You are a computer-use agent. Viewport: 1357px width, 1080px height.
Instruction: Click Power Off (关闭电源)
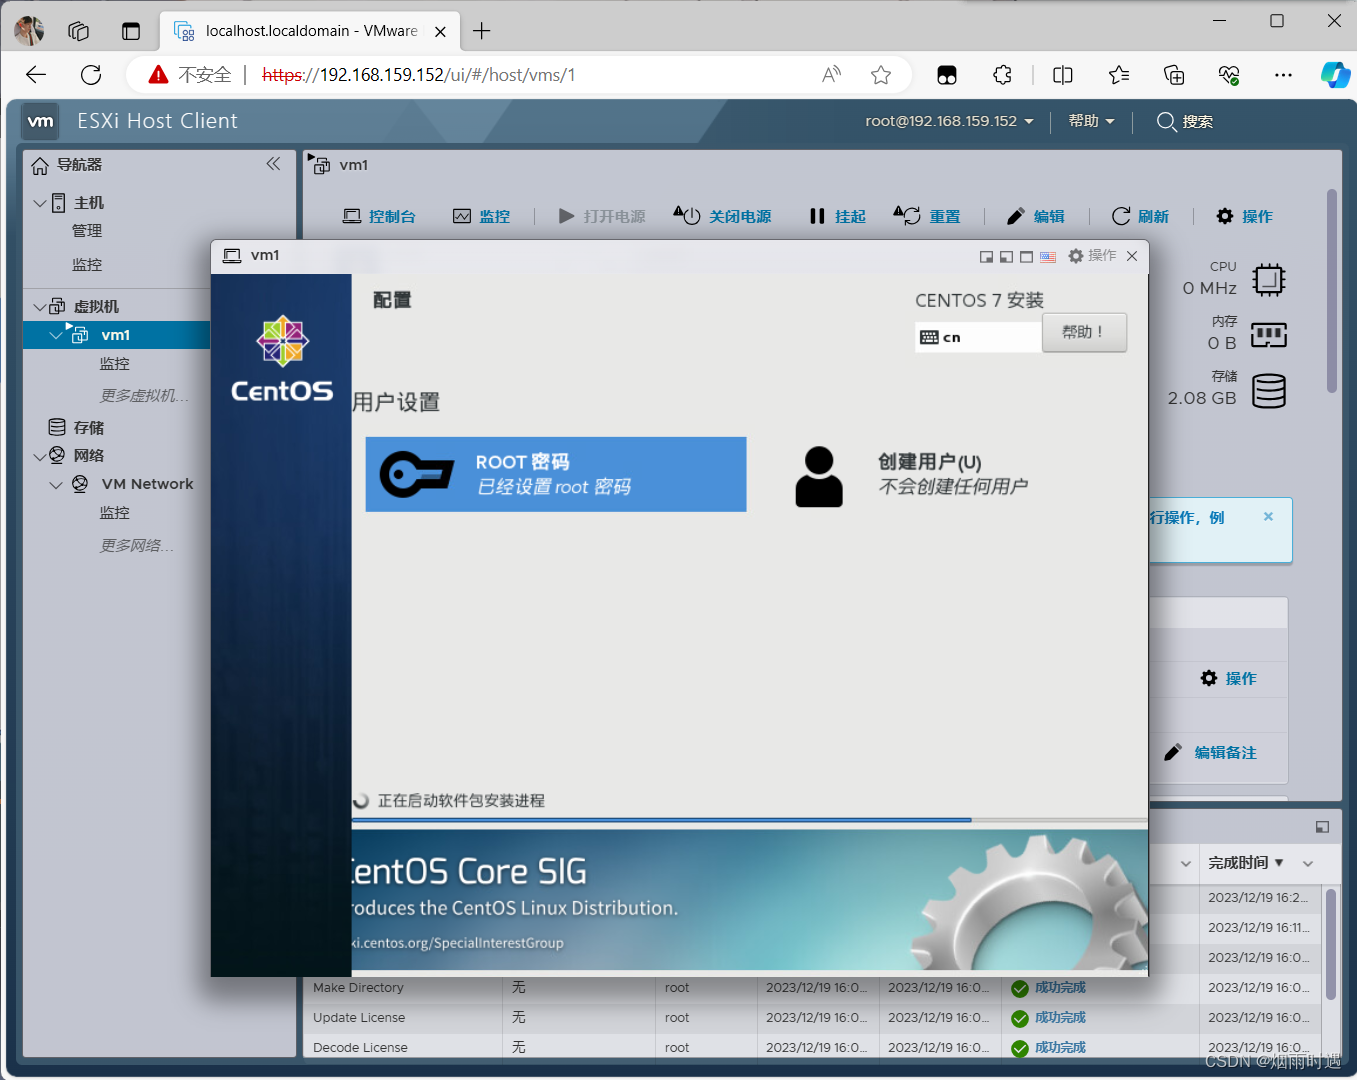tap(722, 216)
